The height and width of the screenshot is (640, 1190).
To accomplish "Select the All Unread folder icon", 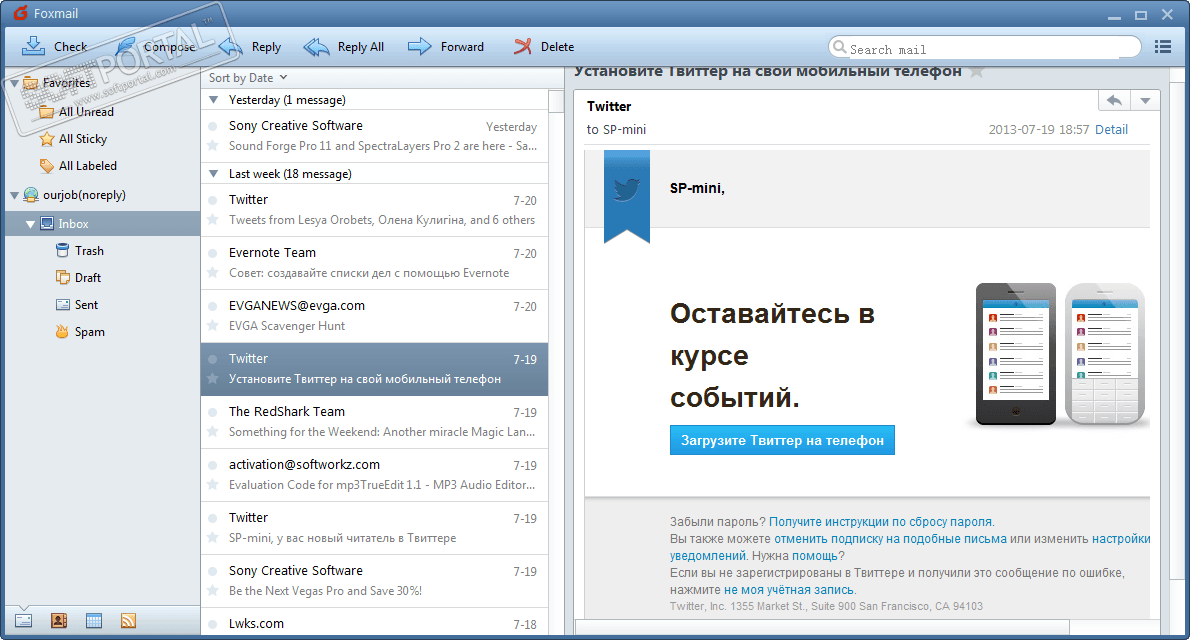I will point(46,112).
